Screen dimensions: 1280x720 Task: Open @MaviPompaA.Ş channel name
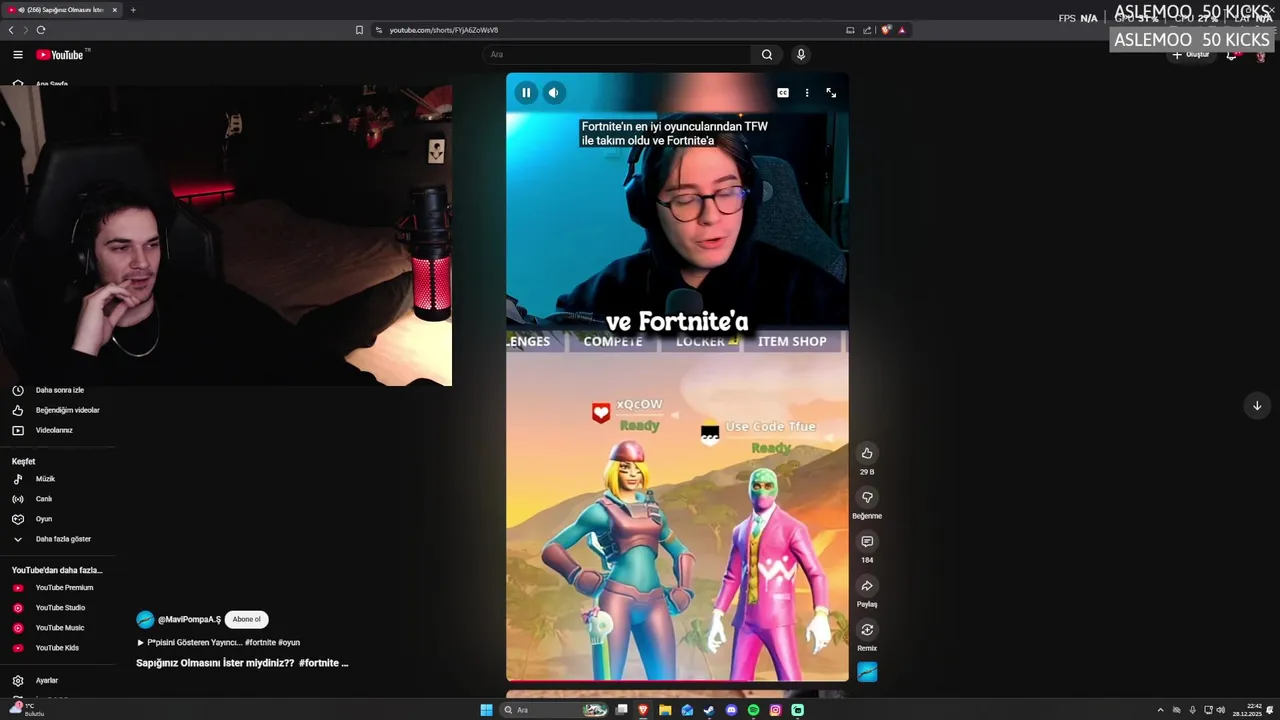point(189,620)
